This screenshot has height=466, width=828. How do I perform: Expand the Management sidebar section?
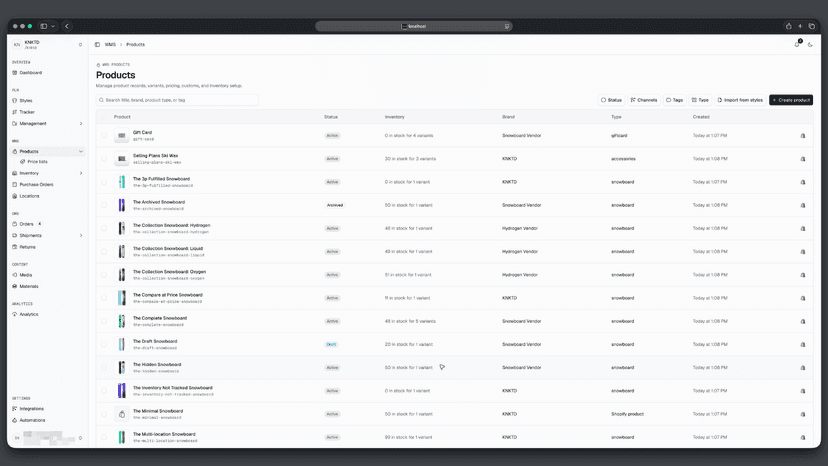[x=81, y=124]
